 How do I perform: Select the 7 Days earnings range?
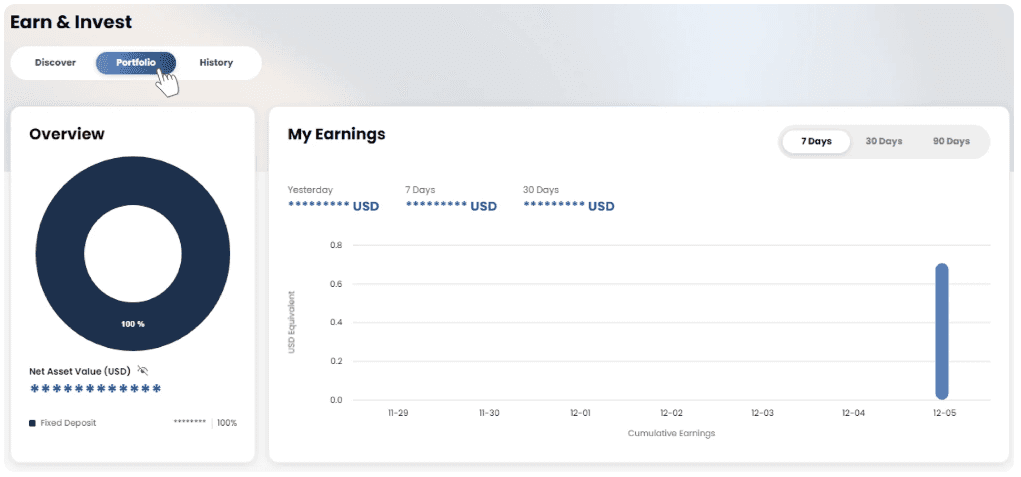pyautogui.click(x=816, y=141)
